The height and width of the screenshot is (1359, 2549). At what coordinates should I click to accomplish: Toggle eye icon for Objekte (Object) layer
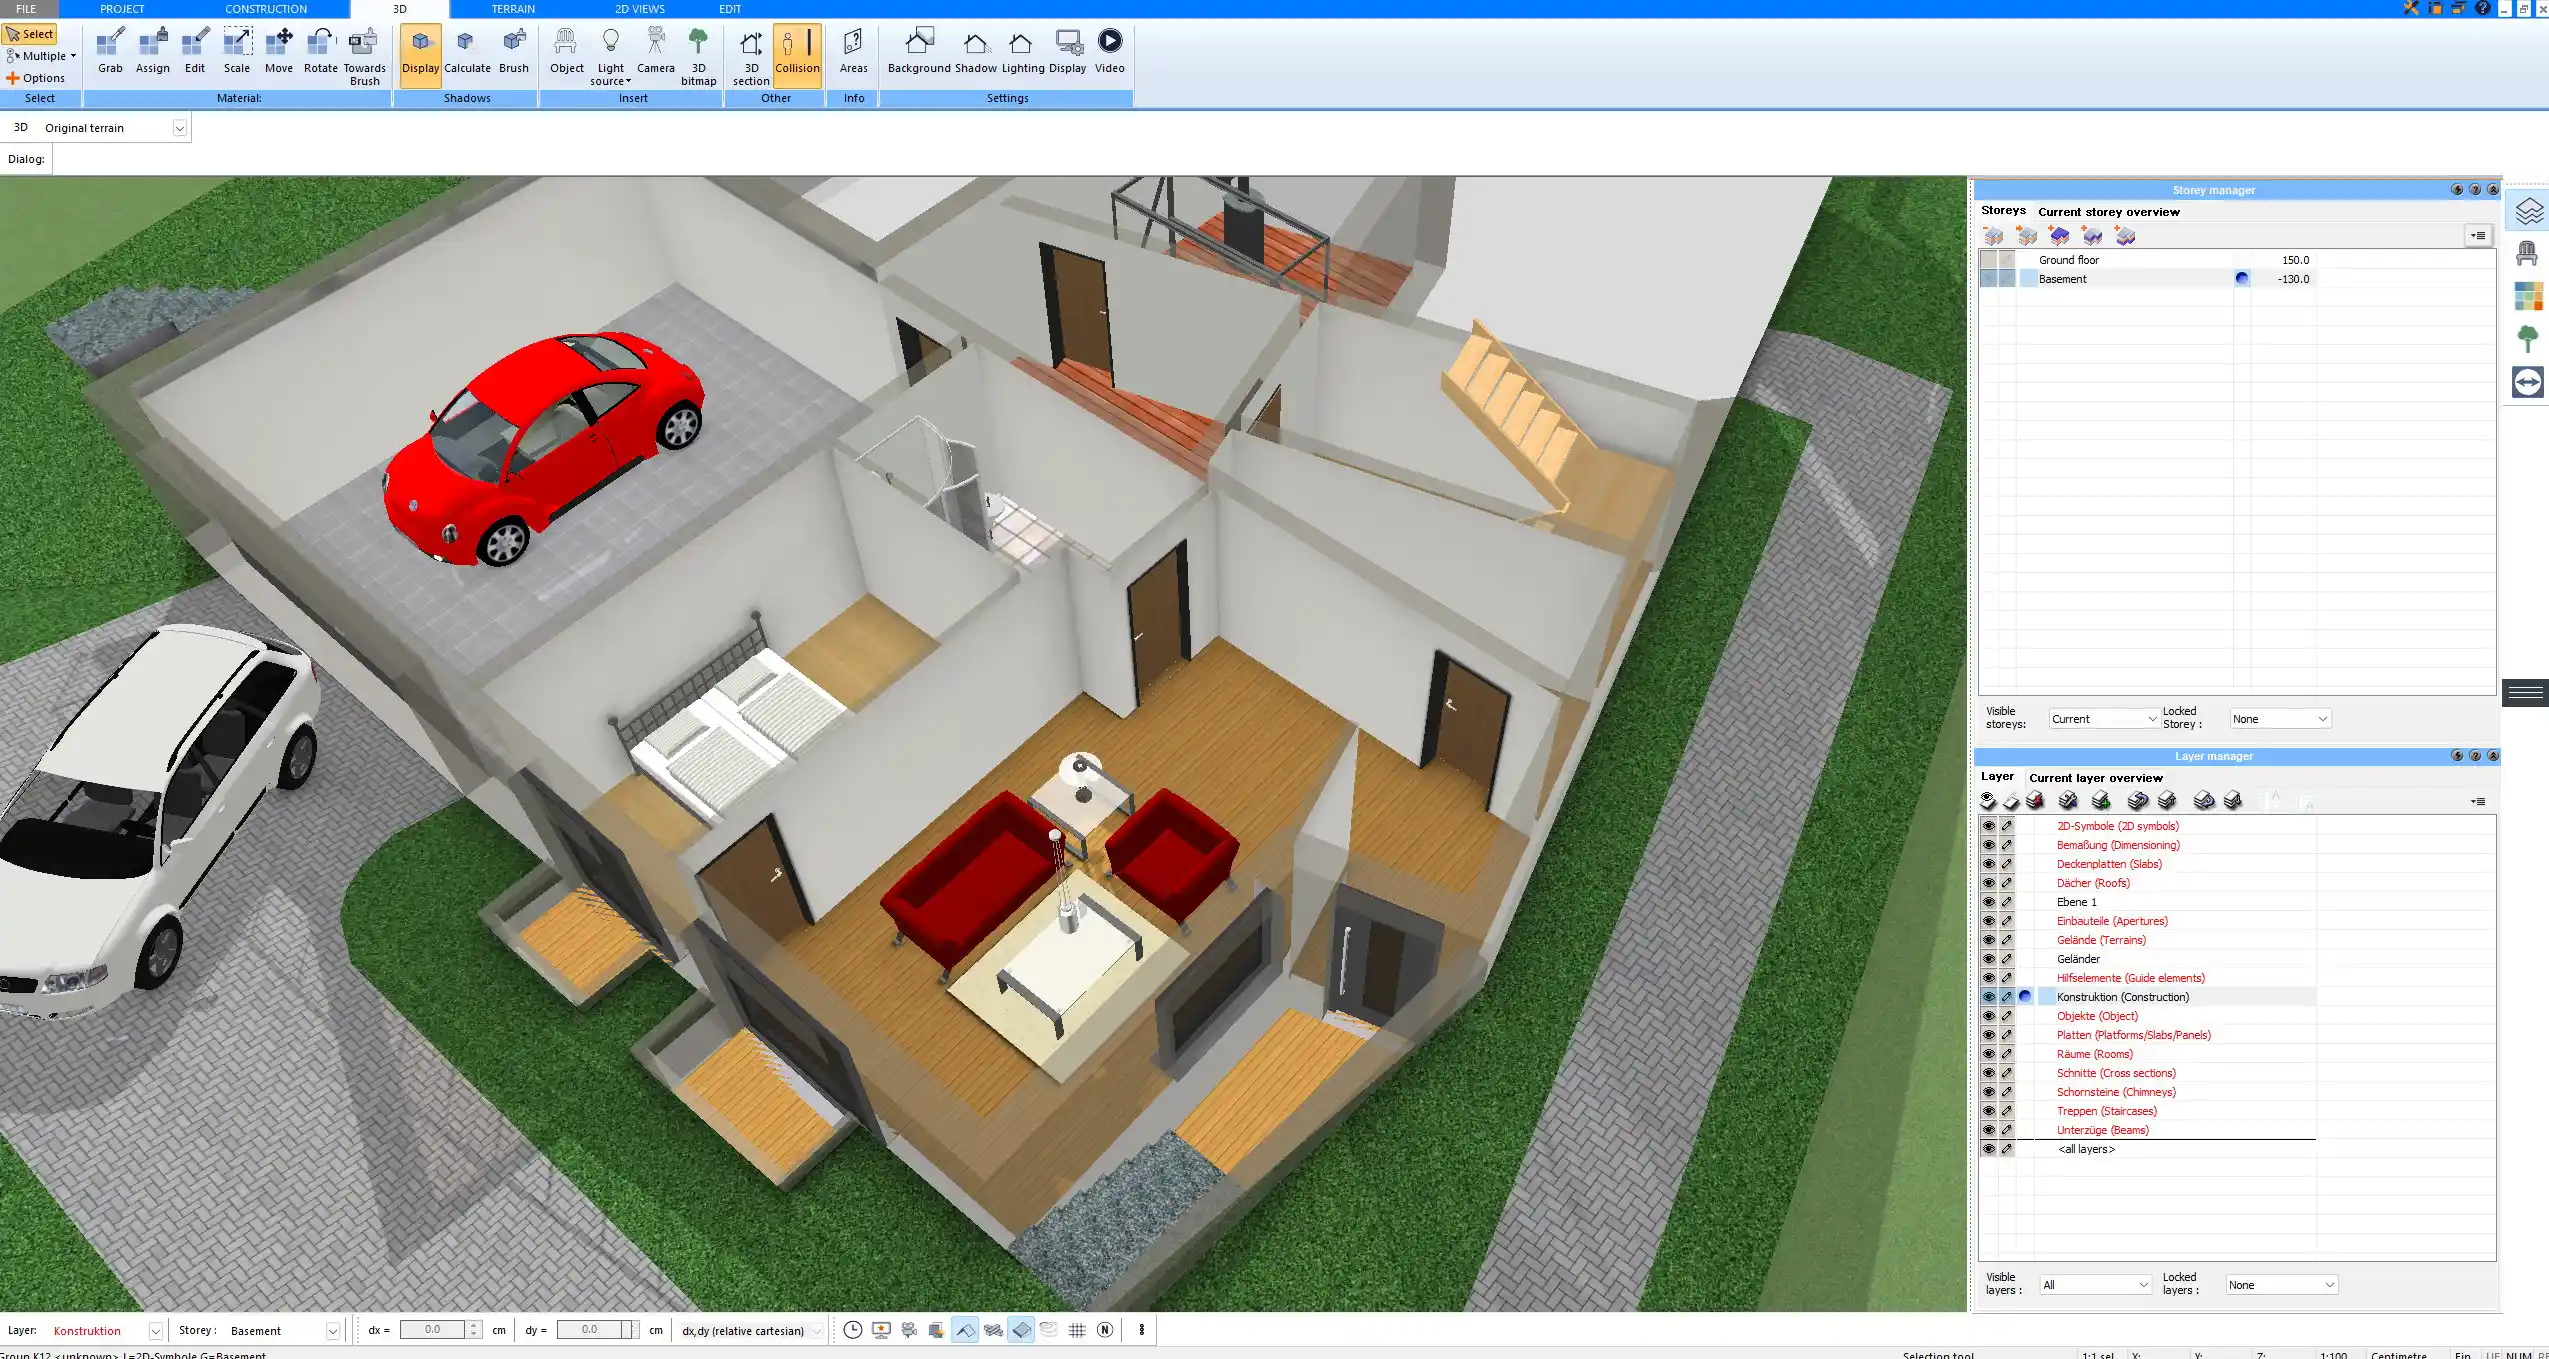1988,1016
